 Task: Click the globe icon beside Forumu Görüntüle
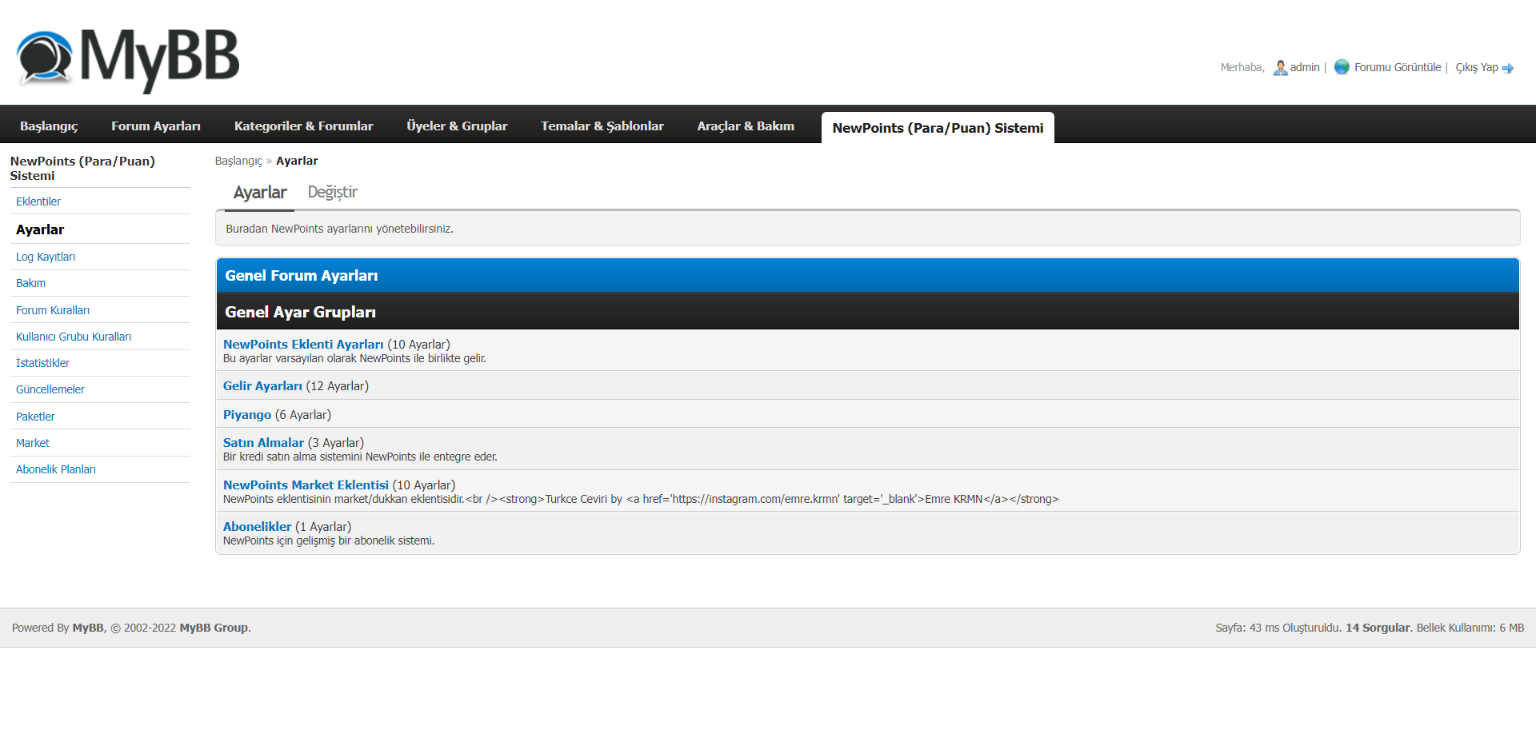pyautogui.click(x=1342, y=67)
